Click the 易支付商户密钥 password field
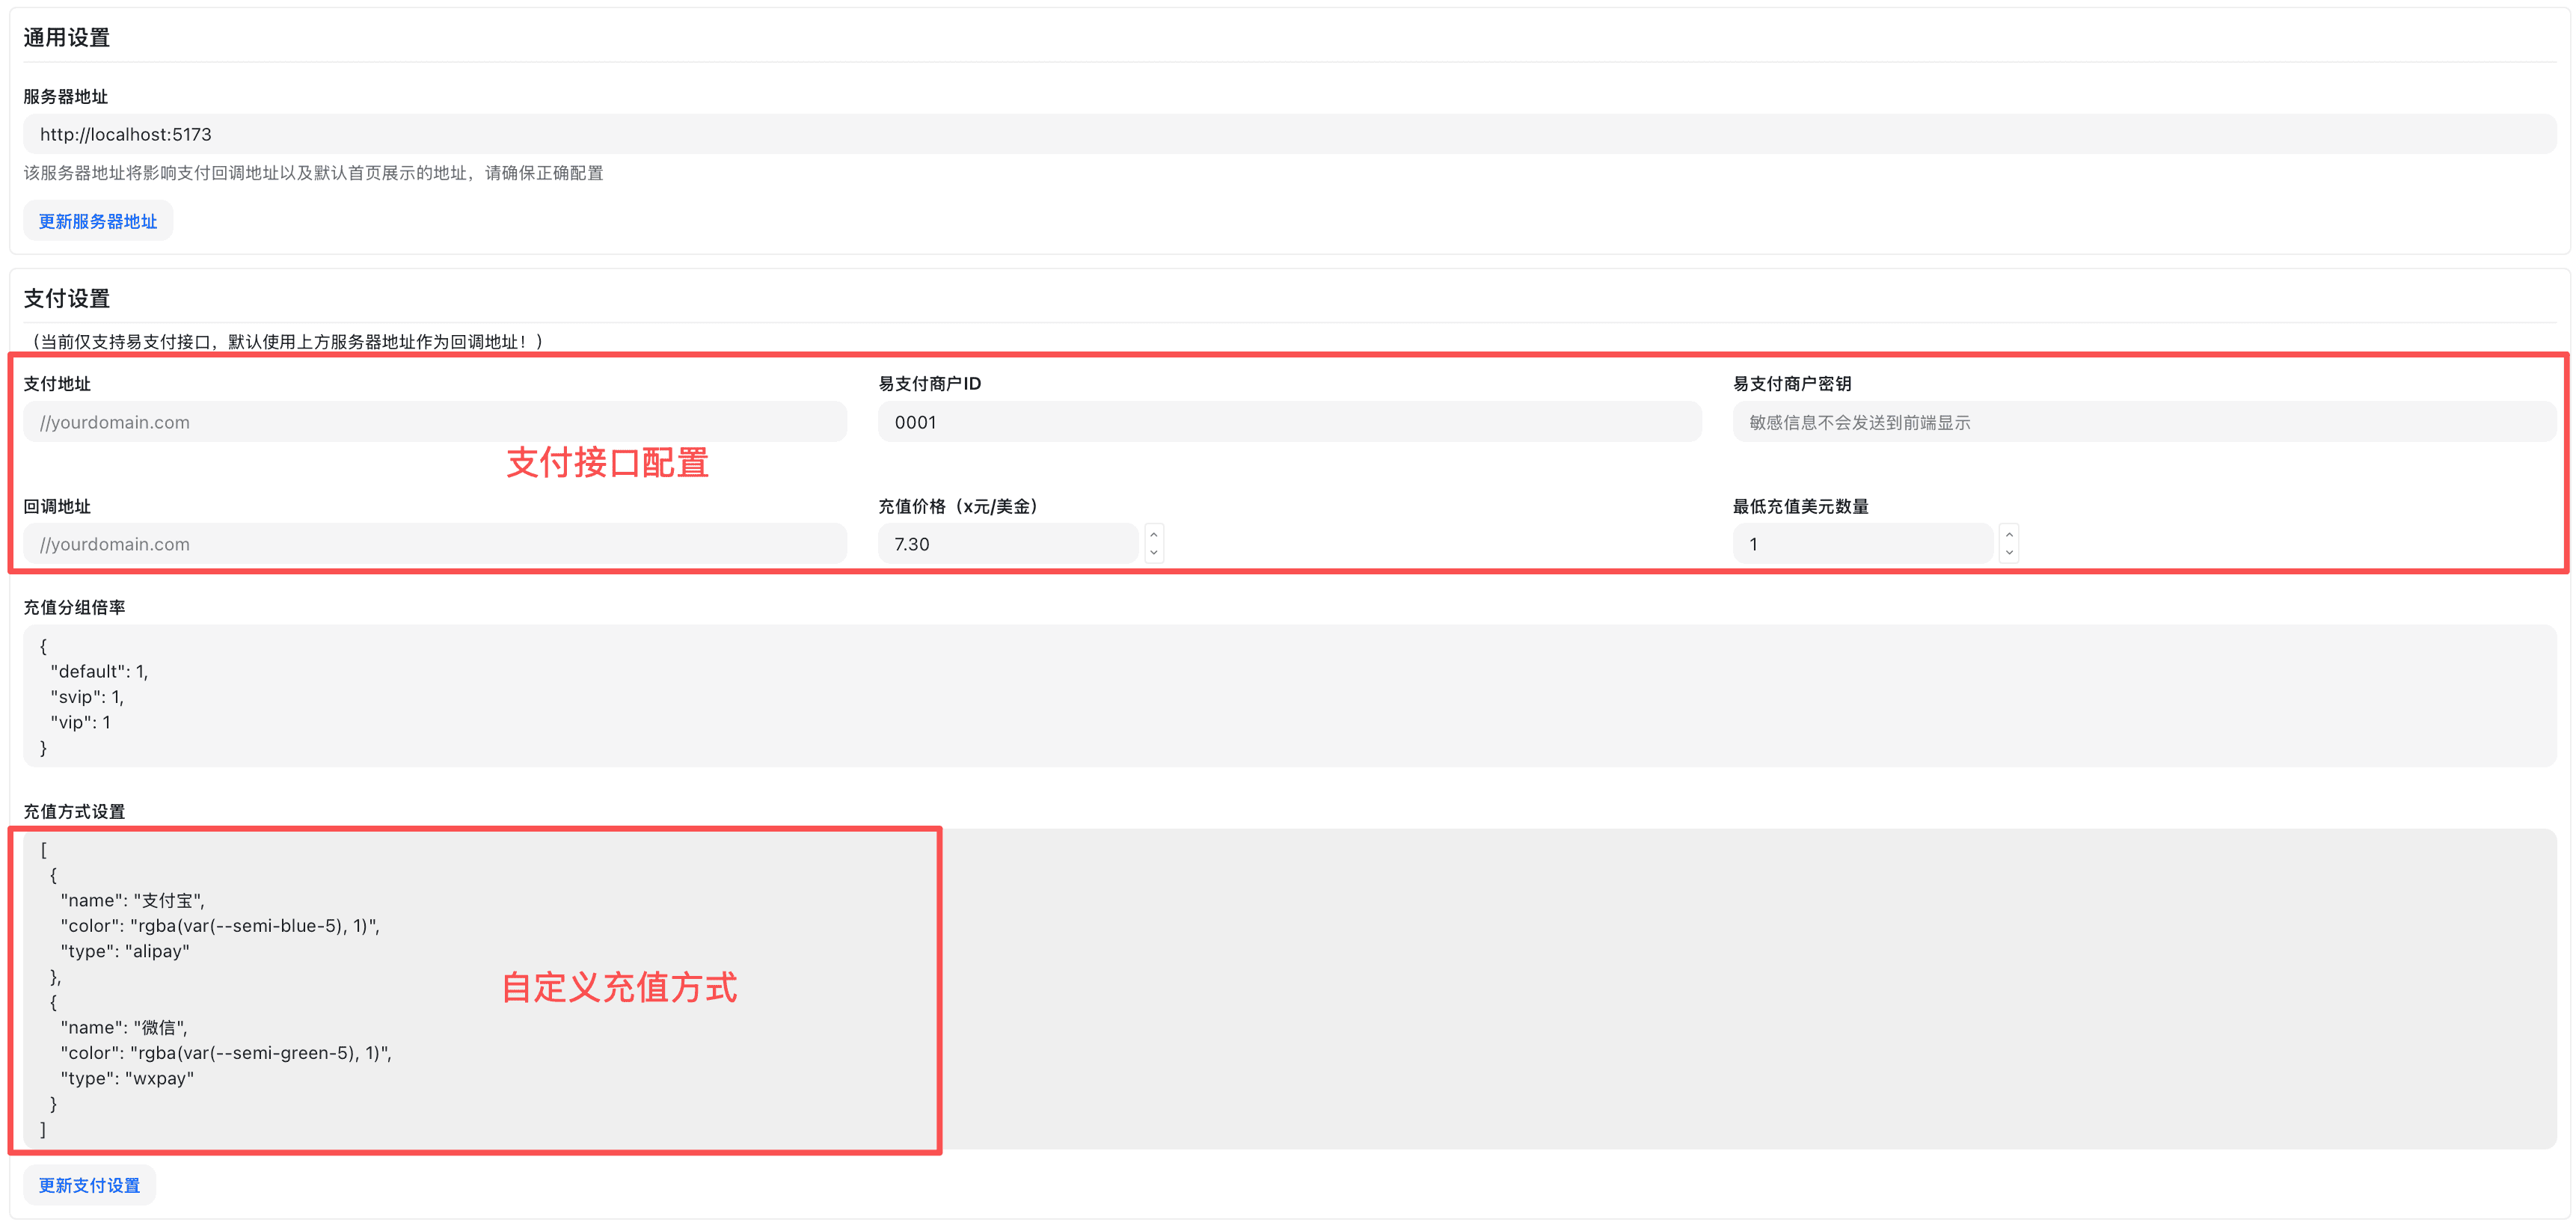2576x1222 pixels. pos(2140,421)
